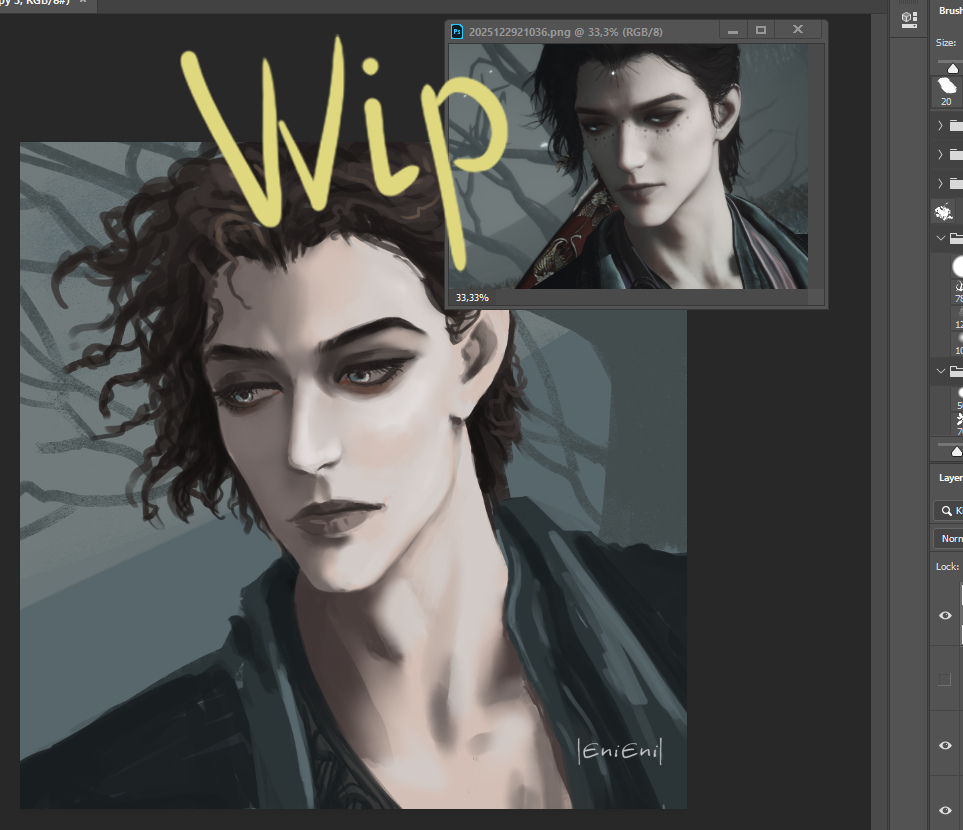Viewport: 963px width, 830px height.
Task: Click the 33,33% zoom field in reference window
Action: click(472, 297)
